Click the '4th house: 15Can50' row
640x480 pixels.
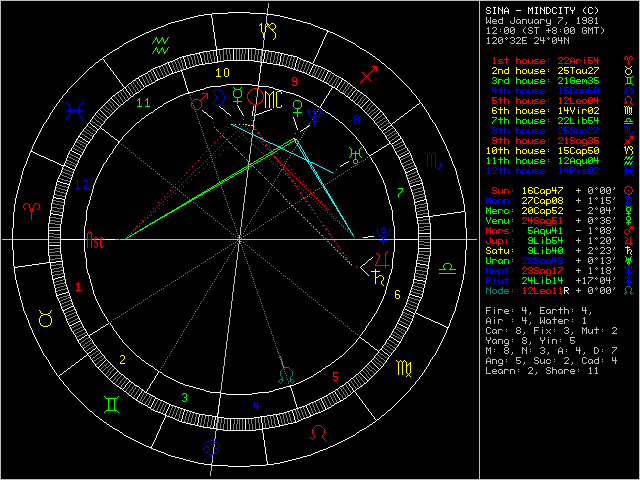click(x=561, y=91)
